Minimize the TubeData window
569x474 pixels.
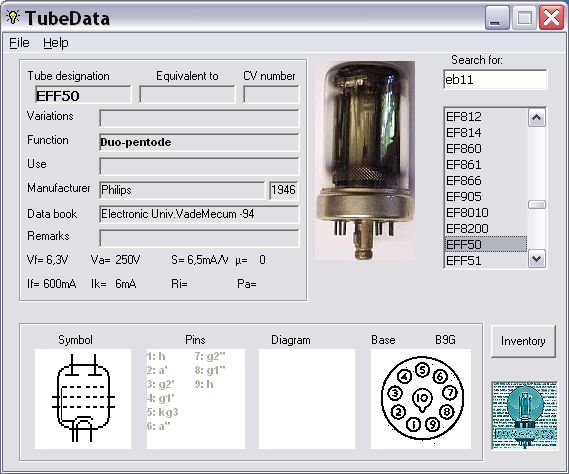[497, 18]
